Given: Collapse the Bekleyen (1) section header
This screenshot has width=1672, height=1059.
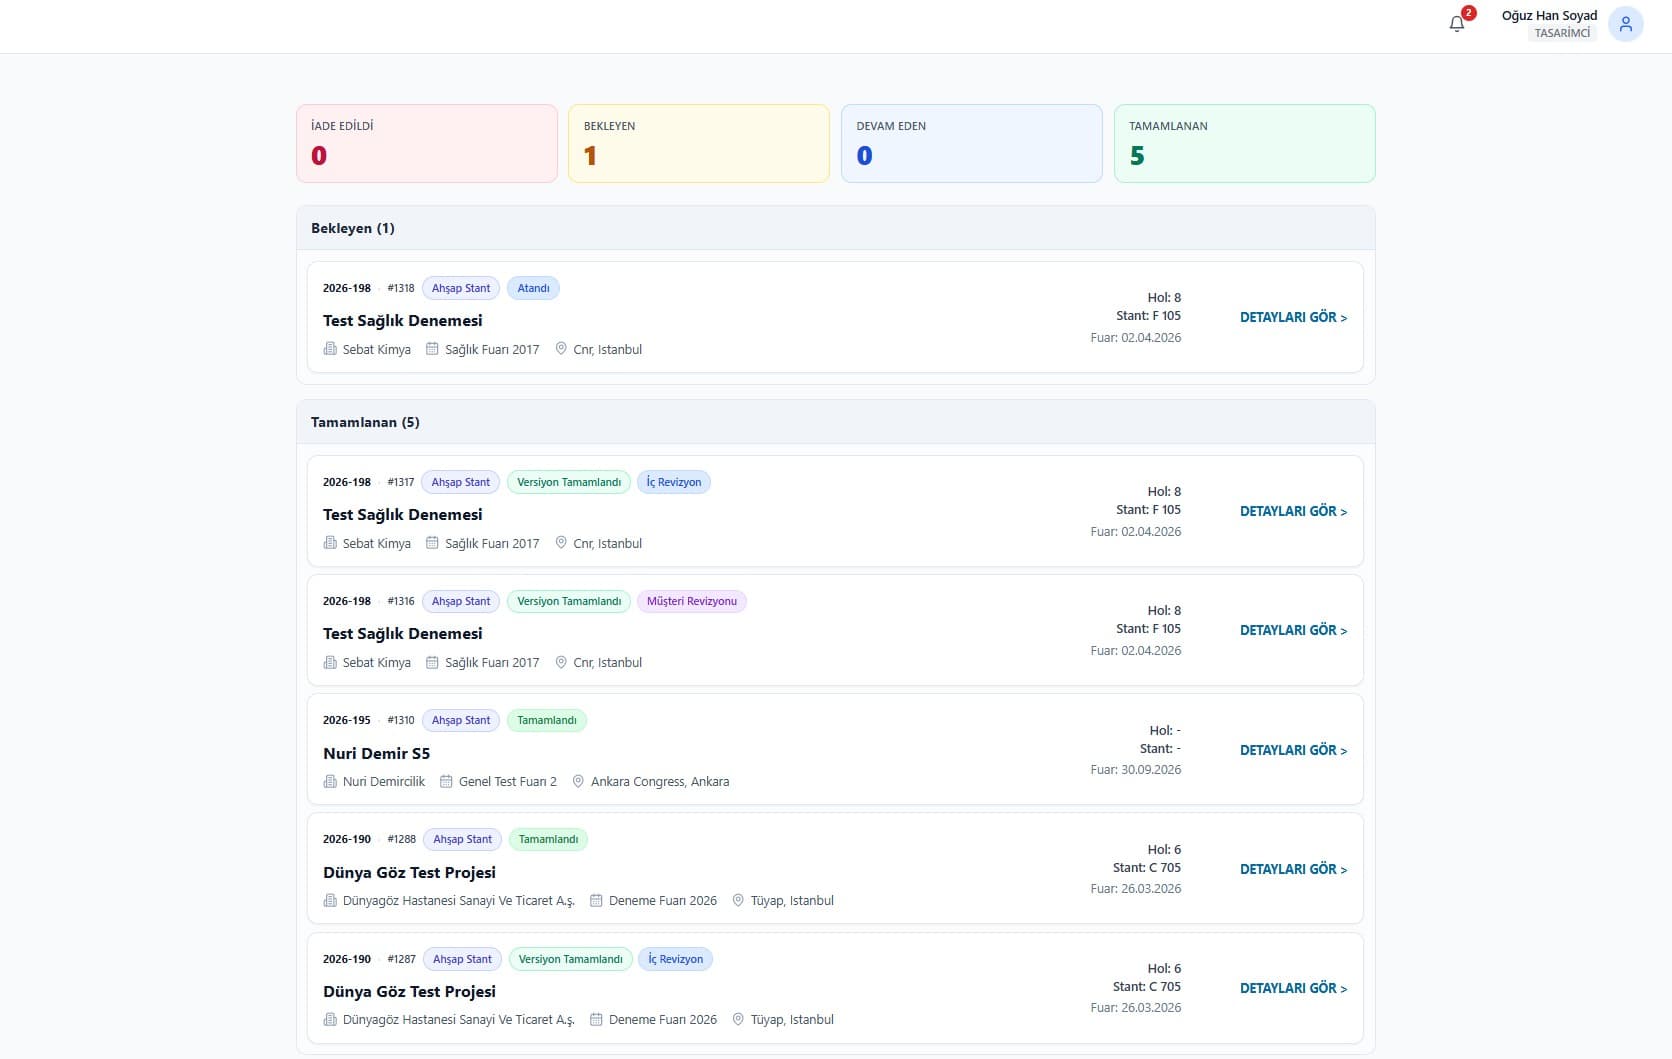Looking at the screenshot, I should (835, 228).
